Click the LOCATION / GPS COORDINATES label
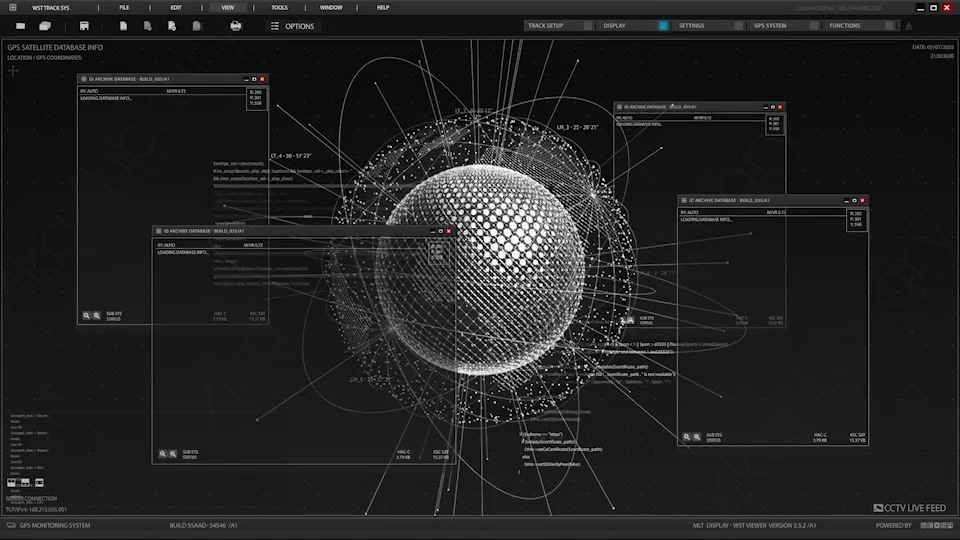The height and width of the screenshot is (540, 960). (45, 58)
